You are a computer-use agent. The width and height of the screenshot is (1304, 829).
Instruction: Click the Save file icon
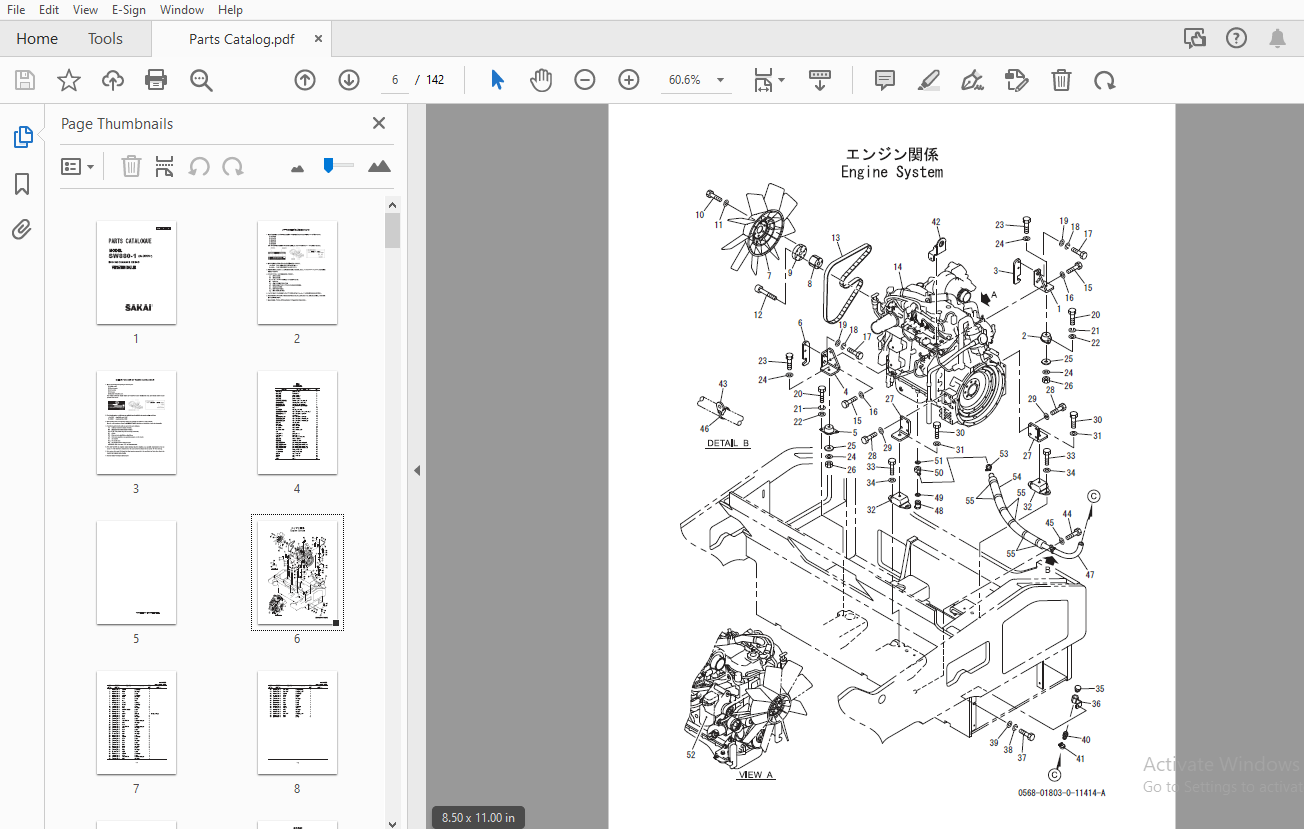[x=25, y=80]
